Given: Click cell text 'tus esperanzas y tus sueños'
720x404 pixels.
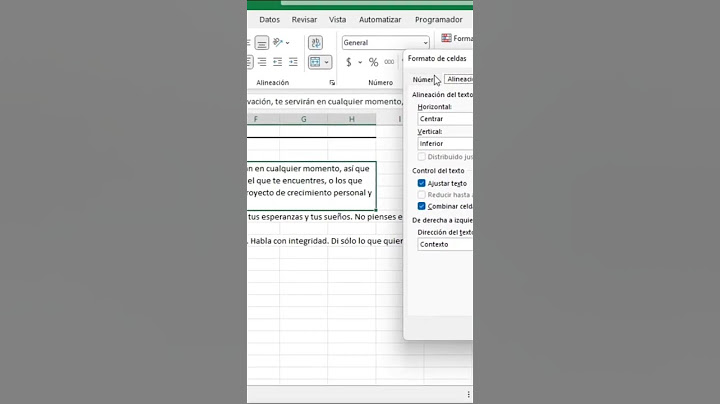Looking at the screenshot, I should point(298,217).
